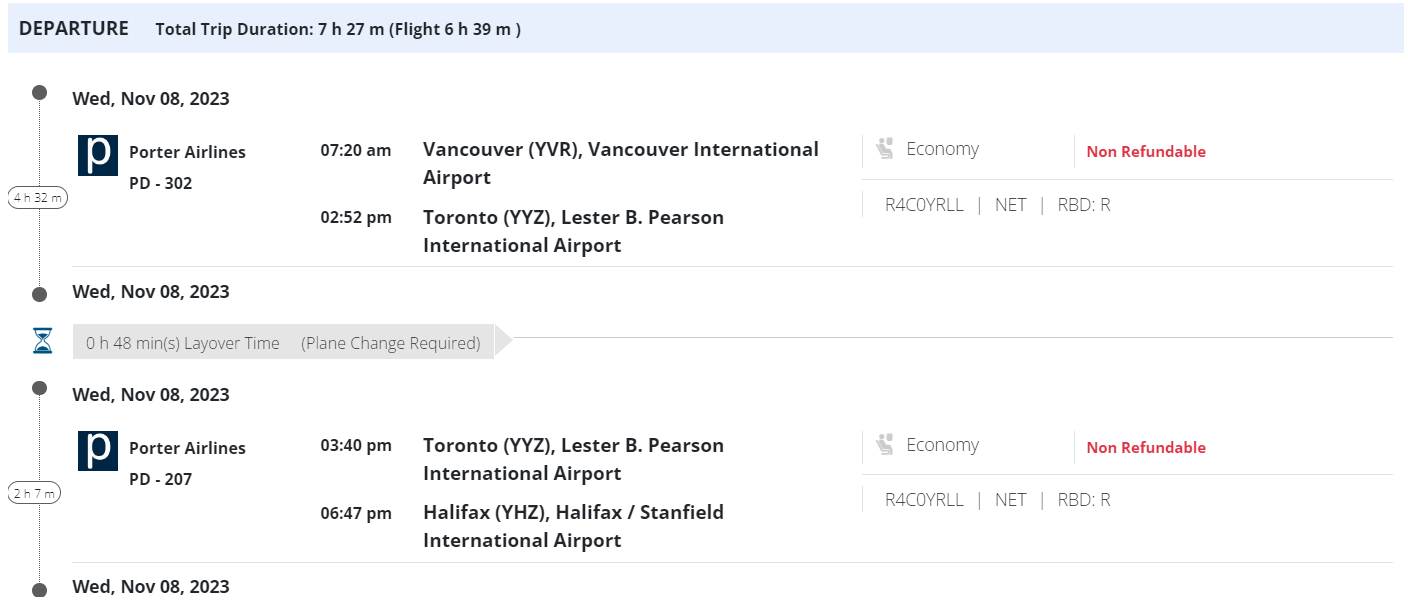Click the seat icon in PD - 207 row
This screenshot has width=1408, height=601.
(884, 445)
